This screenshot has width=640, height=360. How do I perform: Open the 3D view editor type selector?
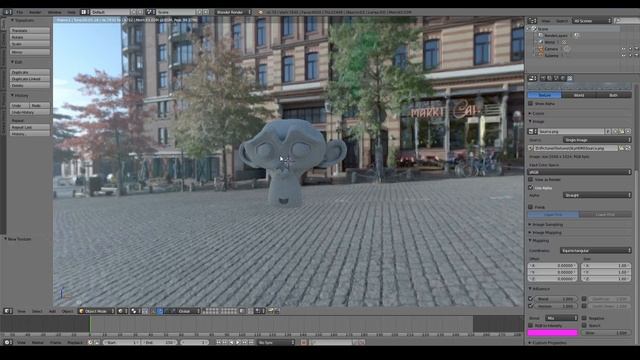pyautogui.click(x=8, y=311)
